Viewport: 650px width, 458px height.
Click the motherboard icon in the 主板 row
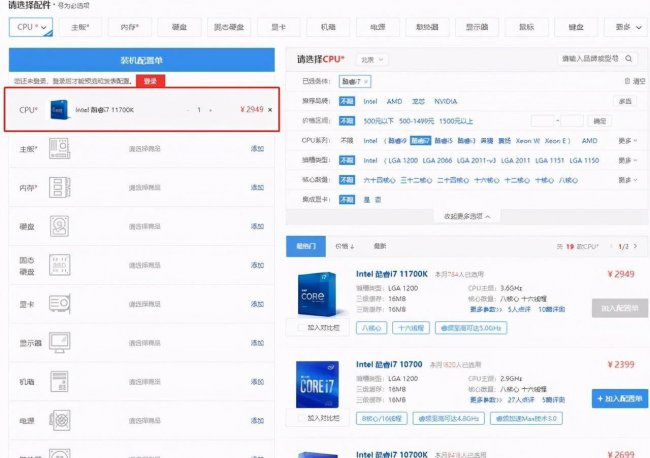59,148
